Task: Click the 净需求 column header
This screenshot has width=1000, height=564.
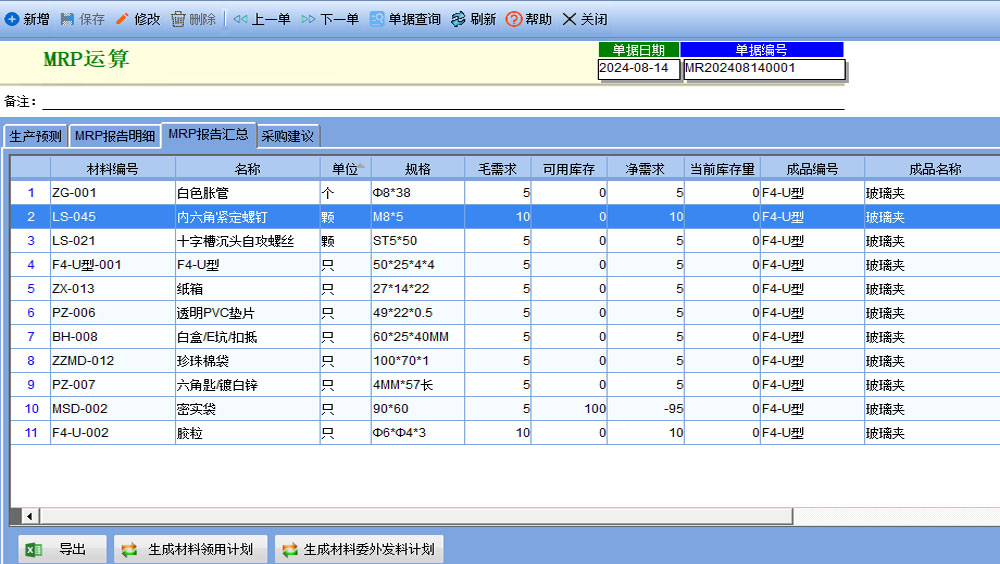Action: click(x=645, y=169)
